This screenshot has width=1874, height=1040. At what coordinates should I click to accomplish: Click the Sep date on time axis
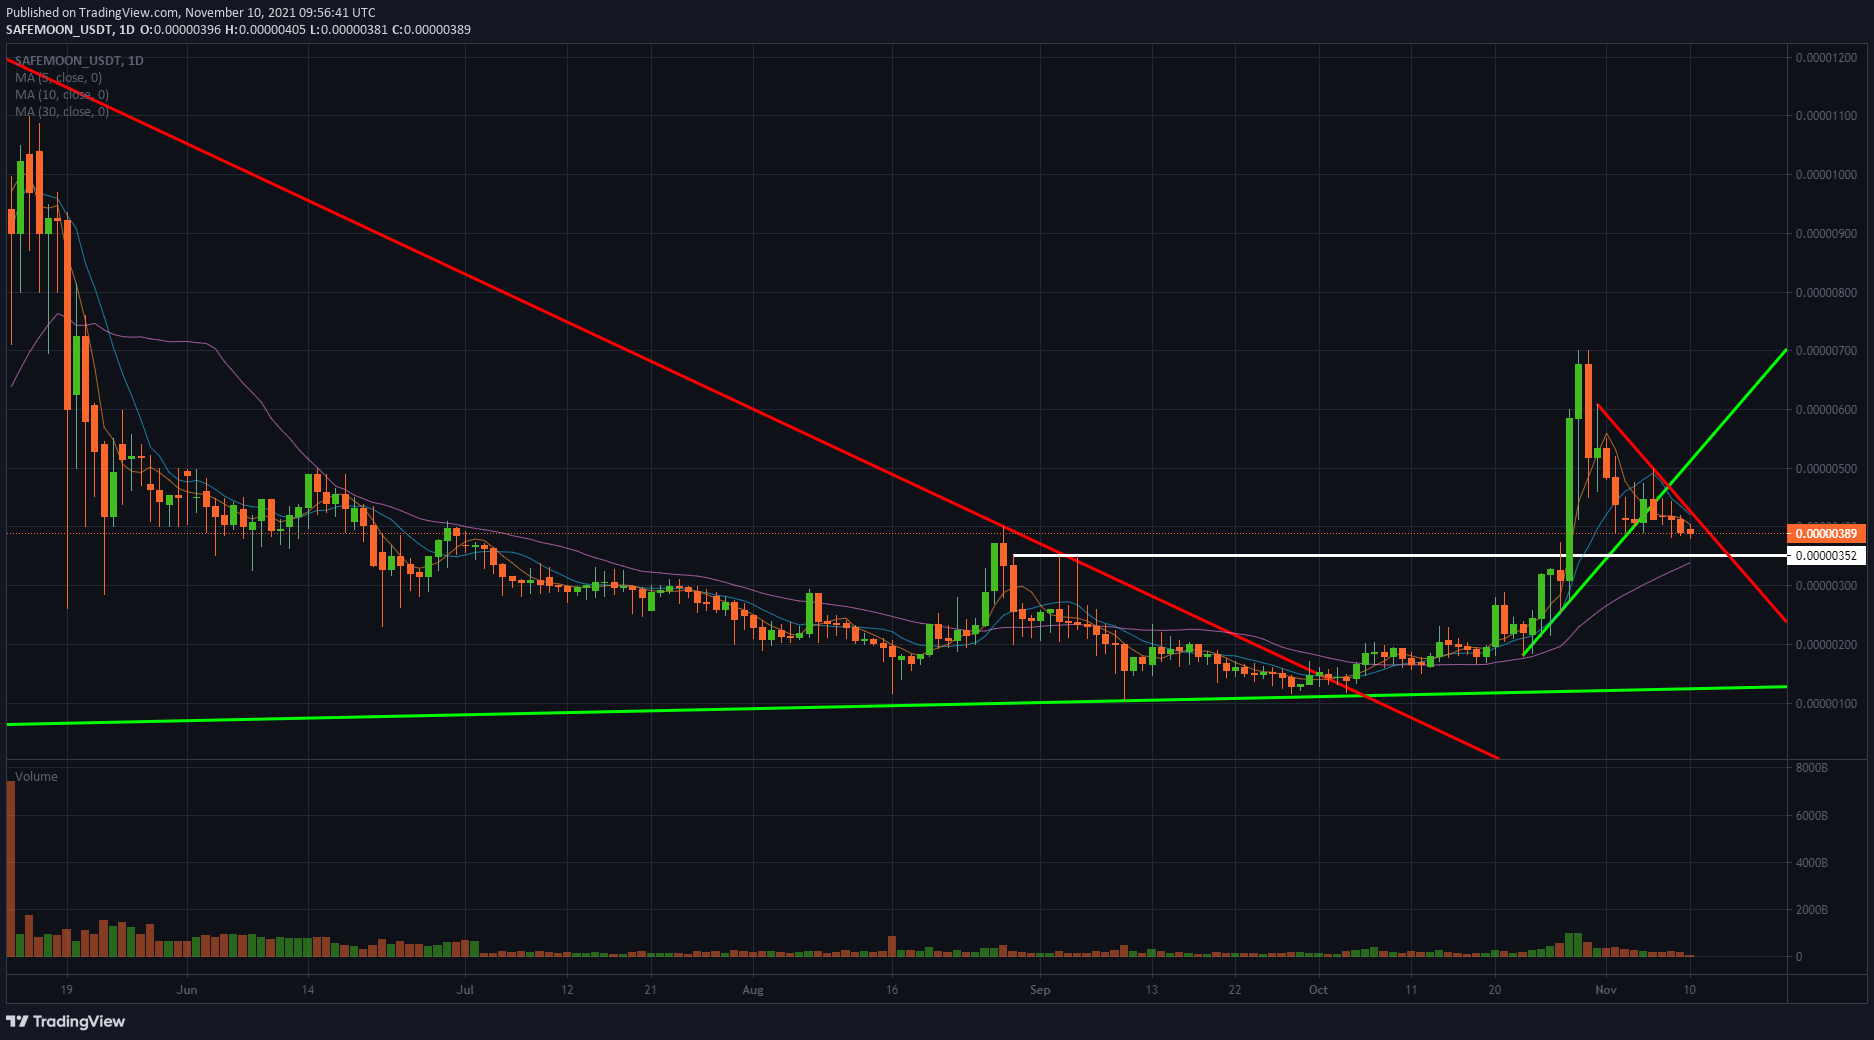[1040, 990]
